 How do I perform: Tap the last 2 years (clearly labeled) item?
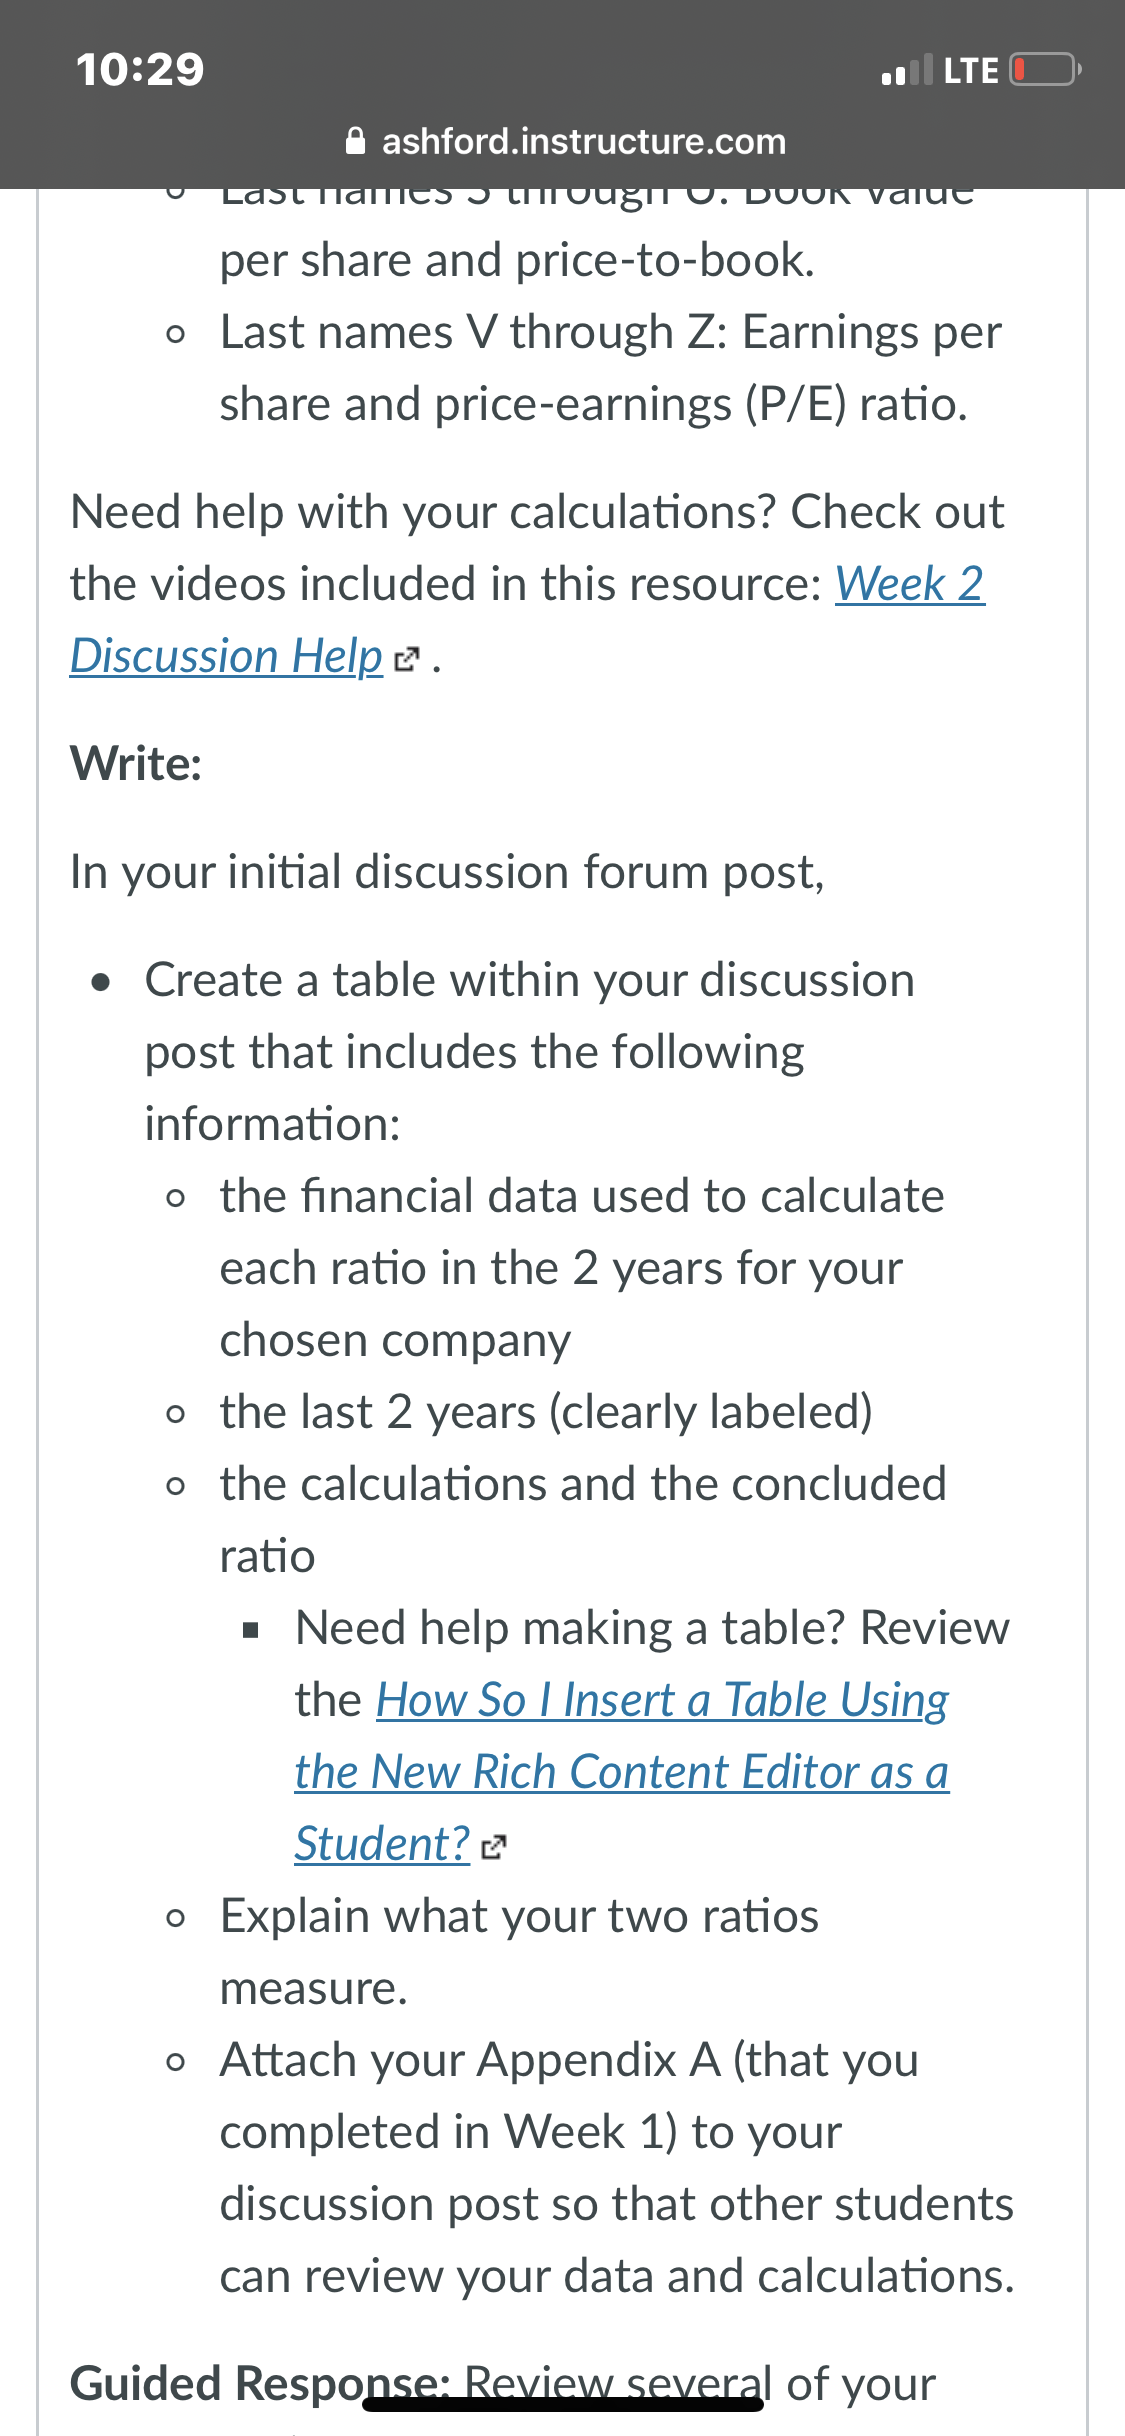[x=546, y=1412]
